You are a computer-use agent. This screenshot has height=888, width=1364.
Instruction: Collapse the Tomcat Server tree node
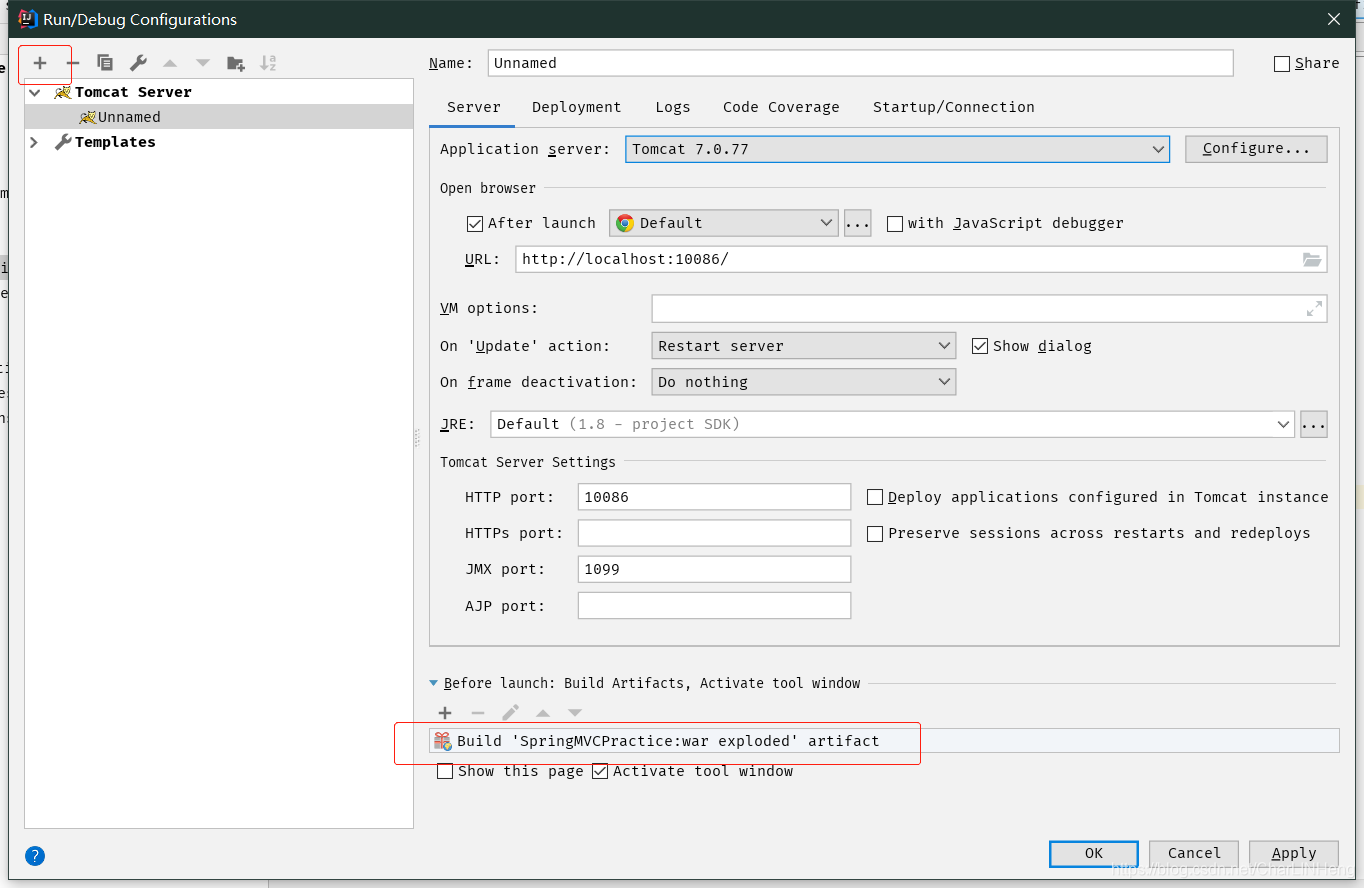tap(35, 92)
